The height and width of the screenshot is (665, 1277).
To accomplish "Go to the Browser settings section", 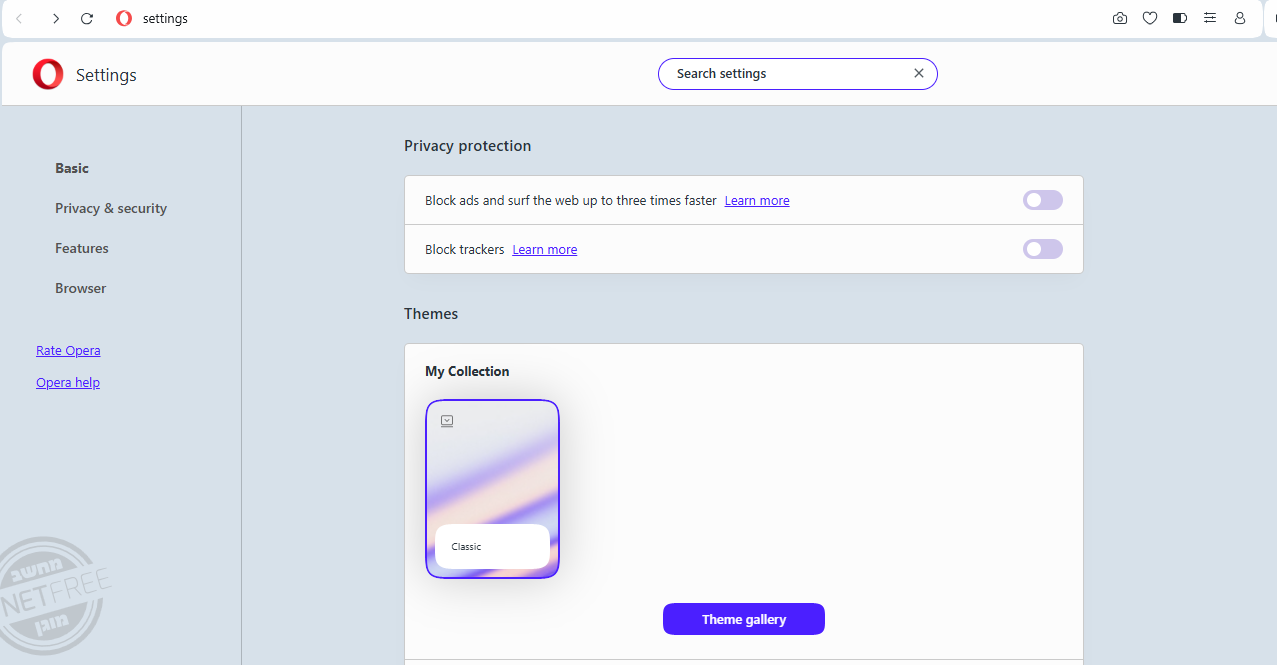I will (x=81, y=288).
